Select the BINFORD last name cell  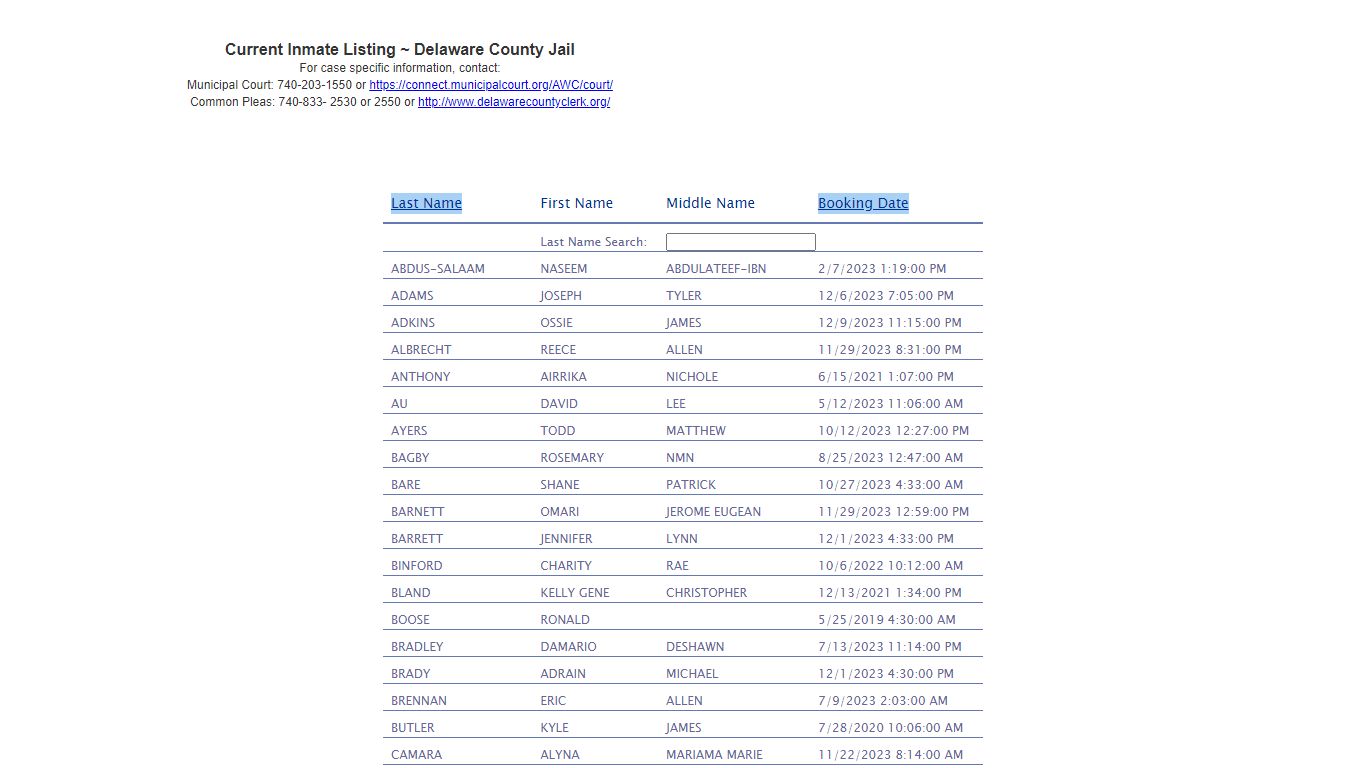[x=417, y=566]
